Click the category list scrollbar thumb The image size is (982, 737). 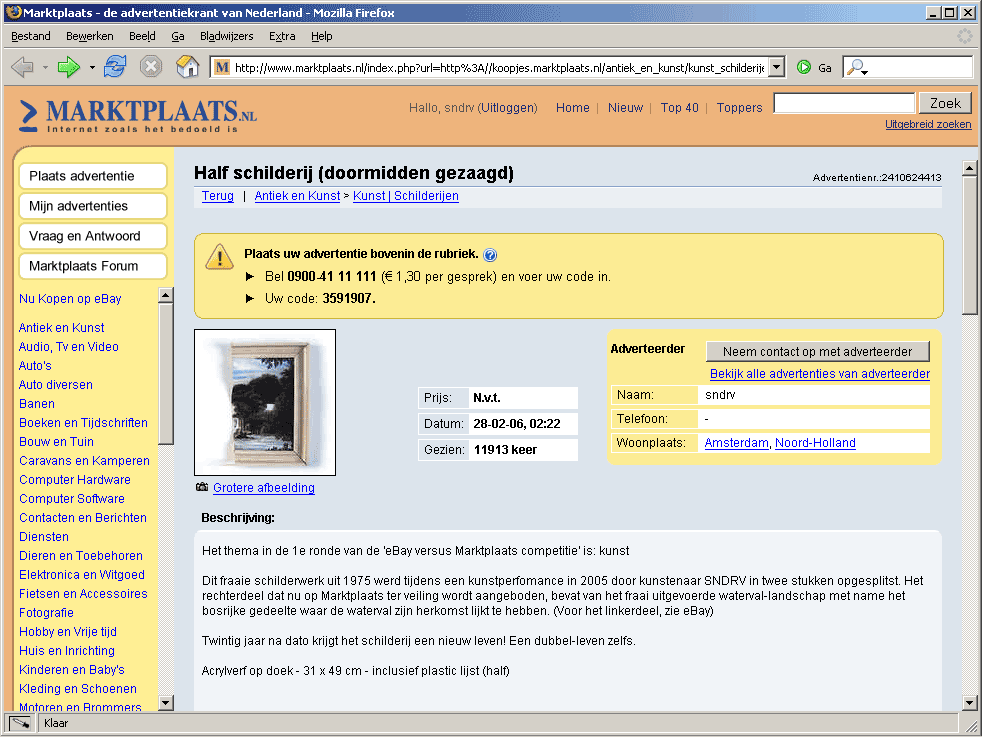(165, 374)
